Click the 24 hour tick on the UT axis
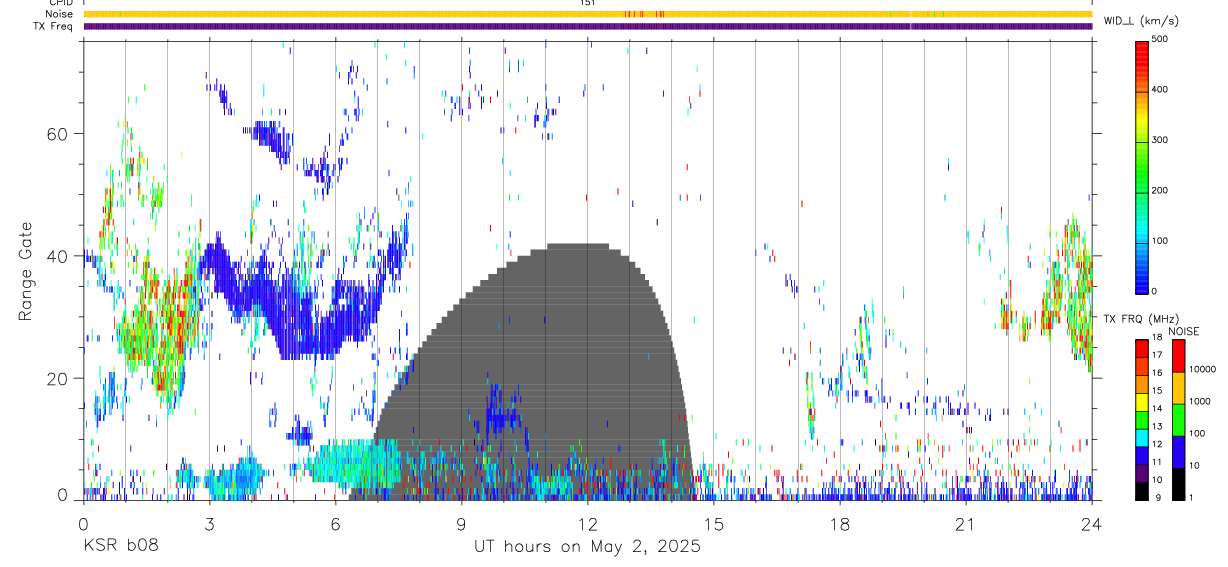This screenshot has width=1228, height=567. [1092, 524]
